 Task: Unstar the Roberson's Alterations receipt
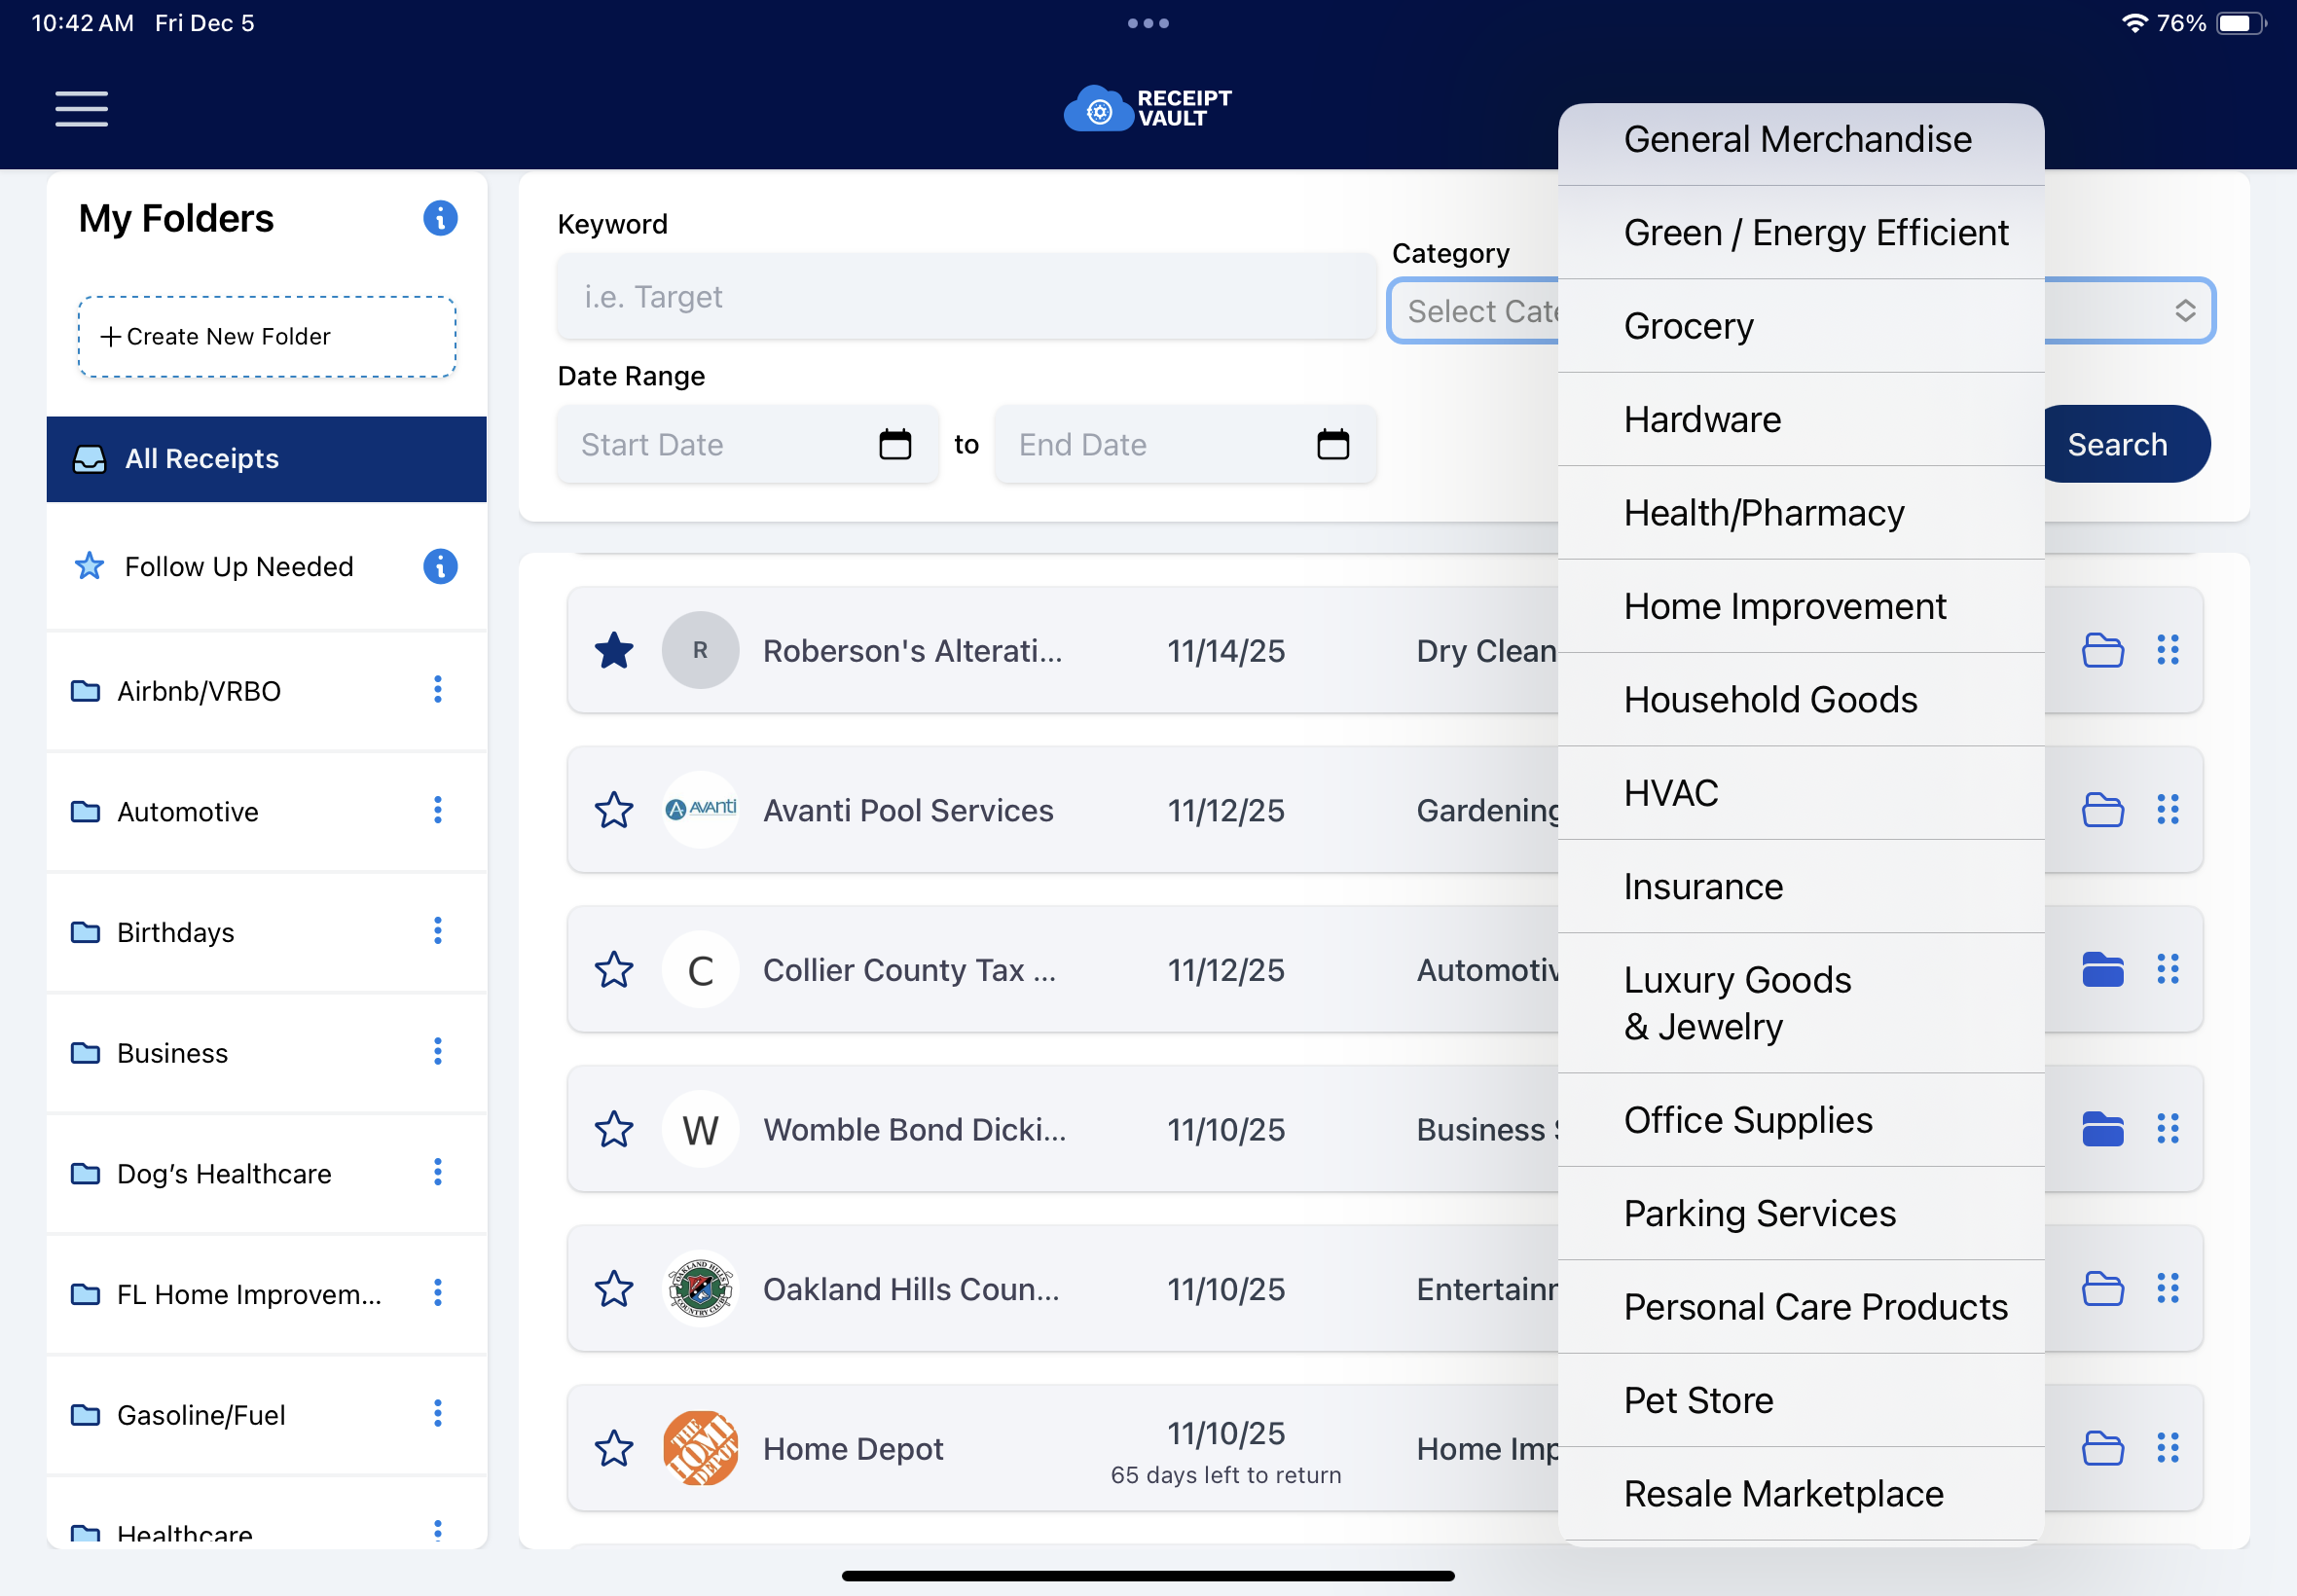(614, 650)
